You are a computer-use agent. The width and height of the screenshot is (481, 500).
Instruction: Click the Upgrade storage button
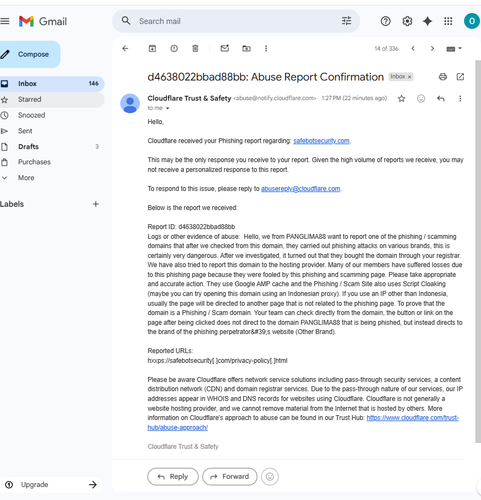(x=51, y=485)
